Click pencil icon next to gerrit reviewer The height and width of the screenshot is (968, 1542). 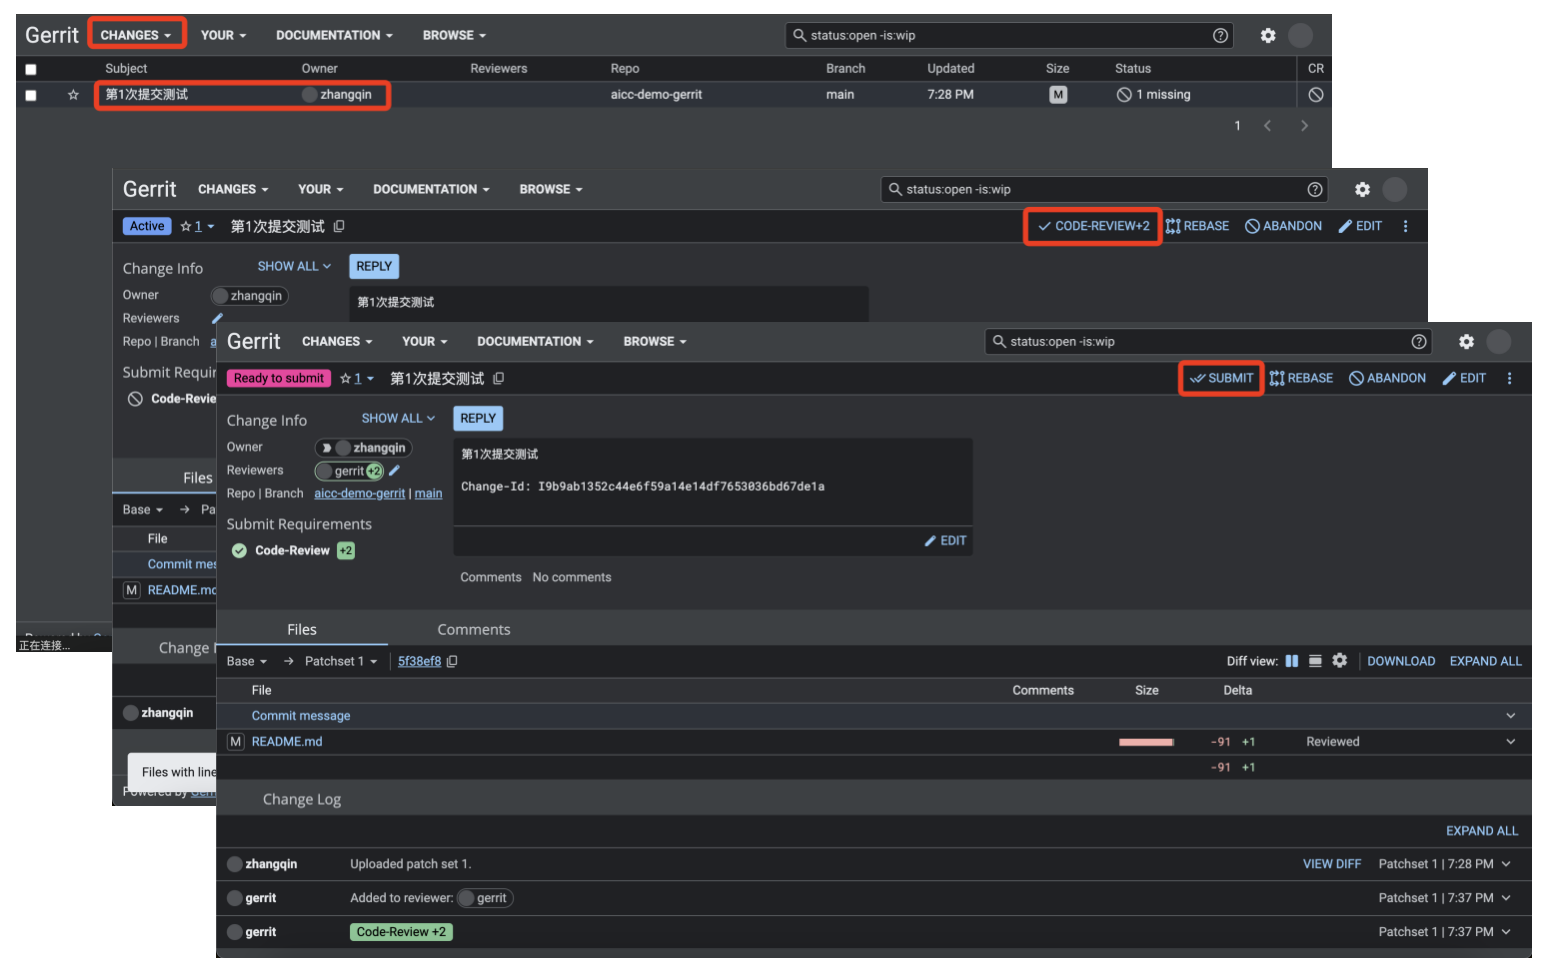pos(395,470)
